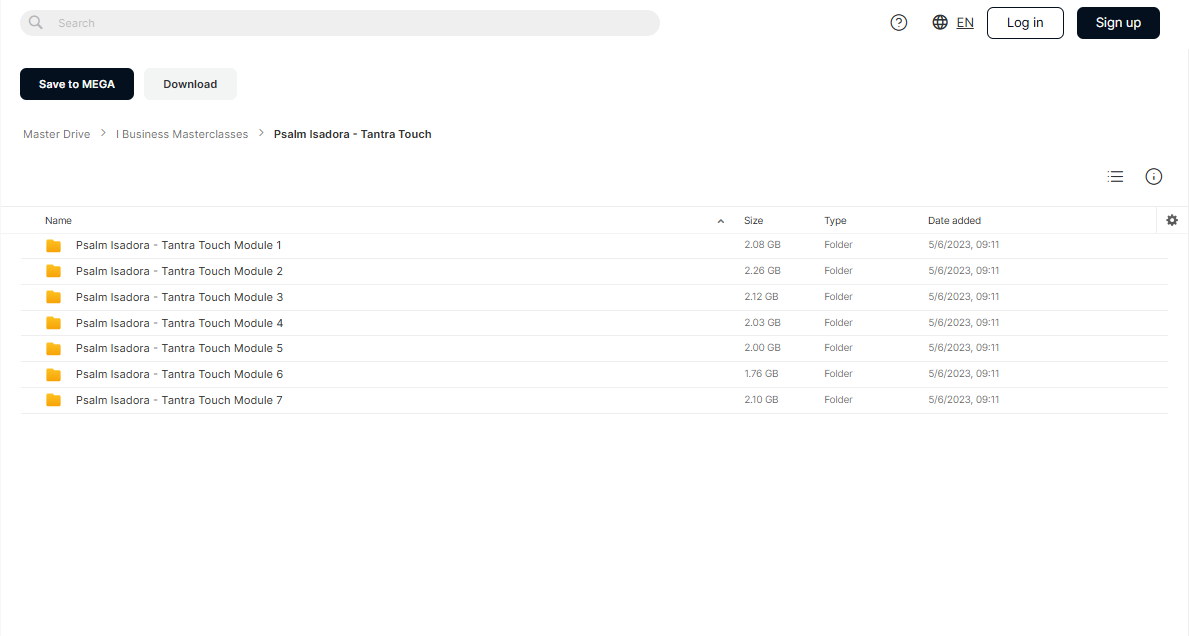Click folder icon for Module 7
Image resolution: width=1189 pixels, height=636 pixels.
coord(53,400)
